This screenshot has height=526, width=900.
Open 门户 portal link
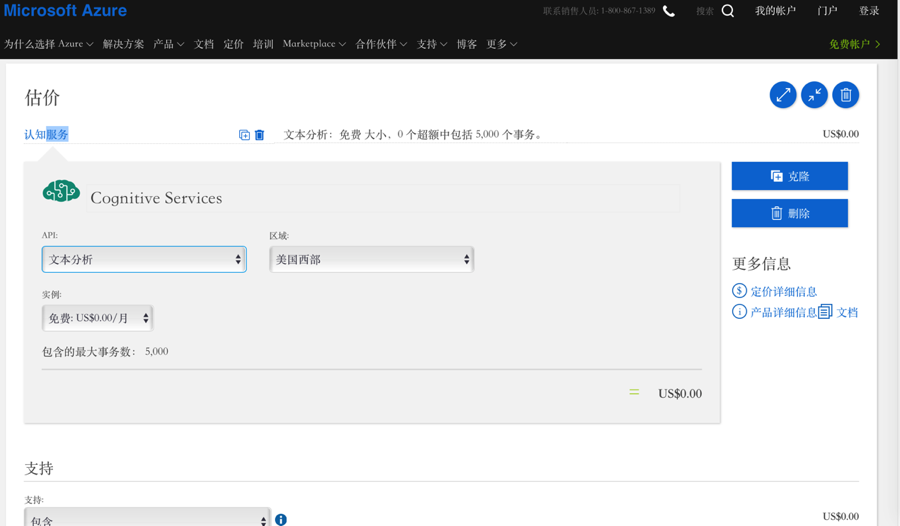point(827,11)
